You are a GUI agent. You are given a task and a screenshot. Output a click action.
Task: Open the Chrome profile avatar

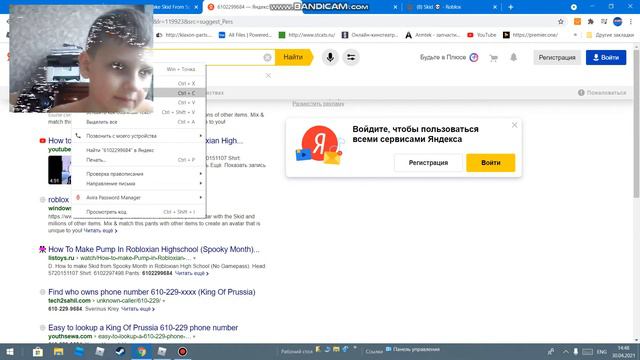click(x=618, y=22)
